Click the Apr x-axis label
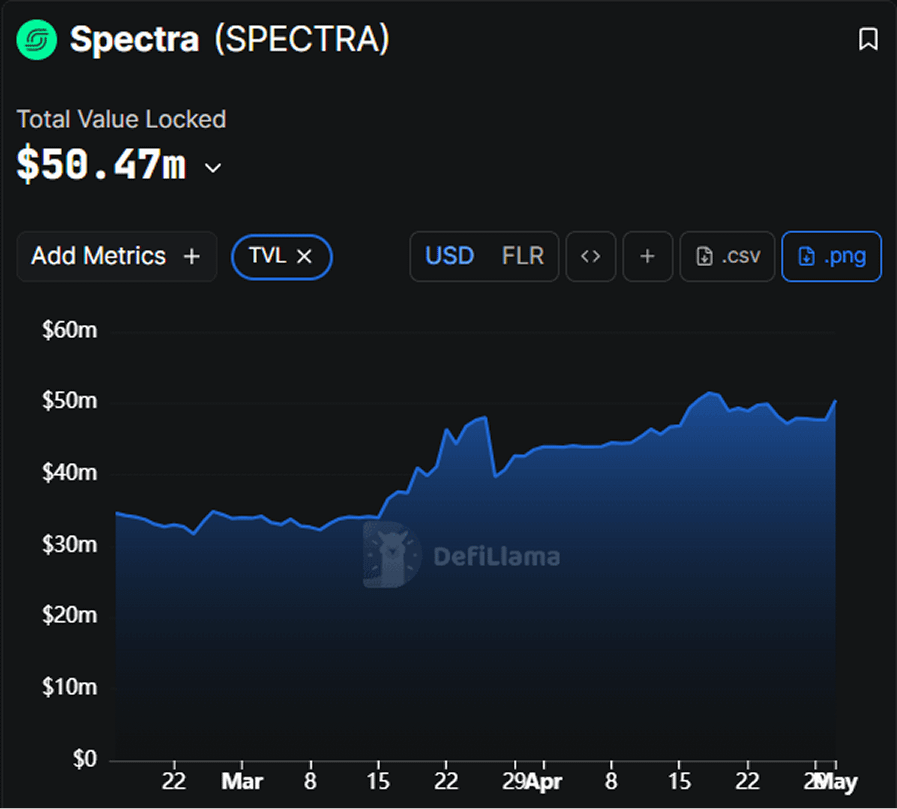The height and width of the screenshot is (809, 897). click(544, 781)
